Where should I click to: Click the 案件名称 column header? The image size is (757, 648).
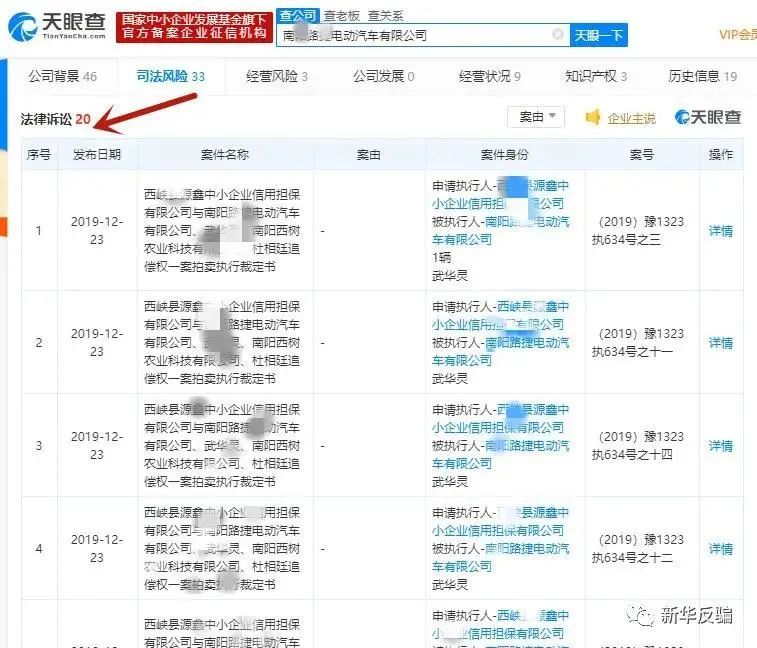point(225,155)
